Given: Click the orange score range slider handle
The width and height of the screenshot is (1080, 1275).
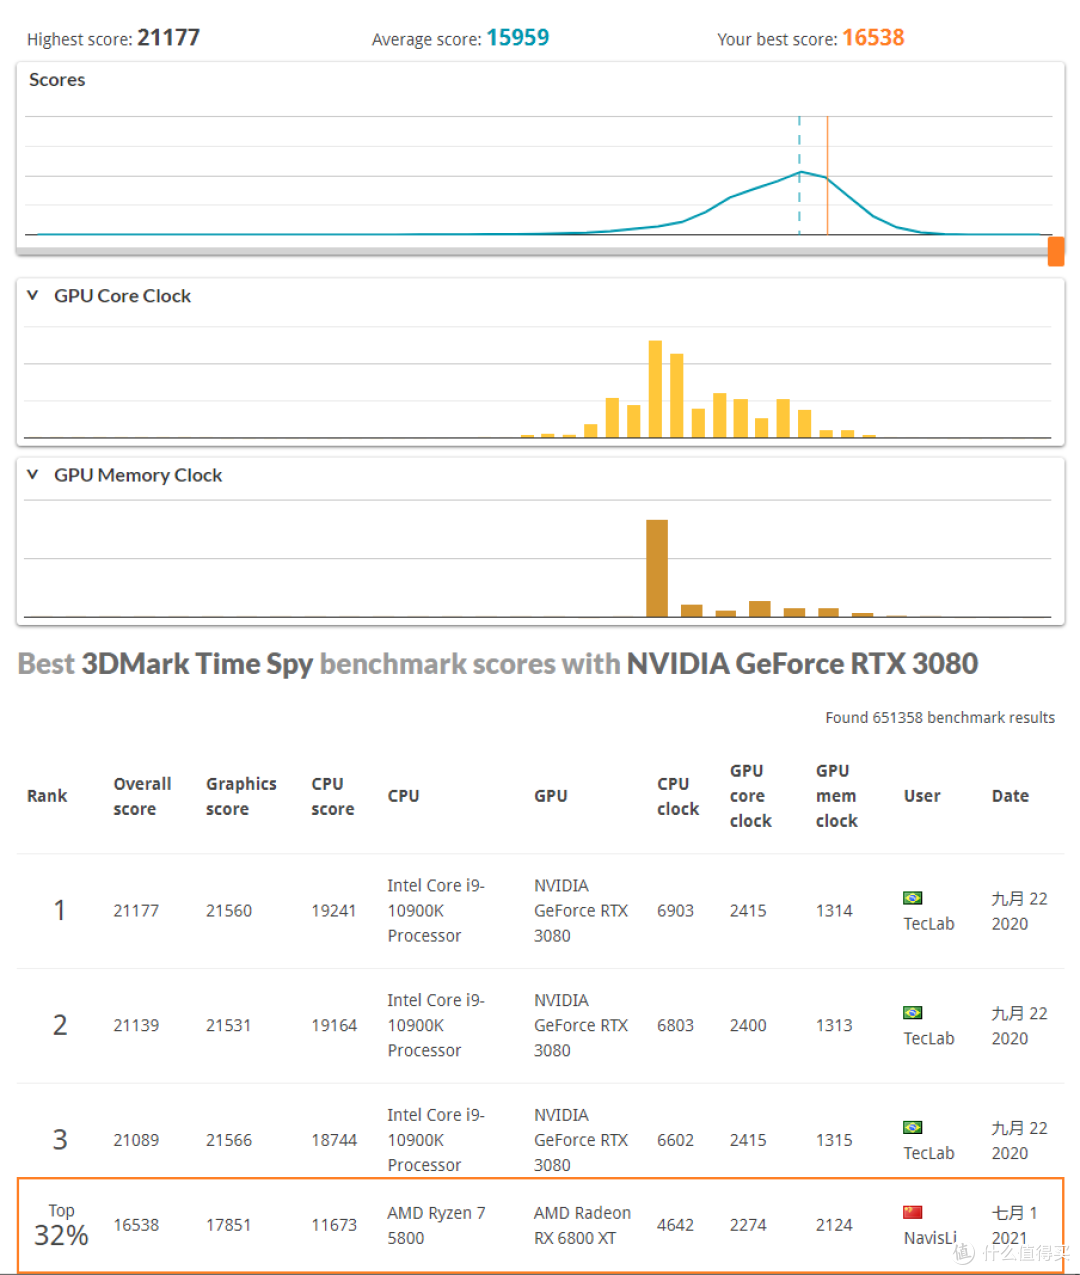Looking at the screenshot, I should pos(1055,251).
